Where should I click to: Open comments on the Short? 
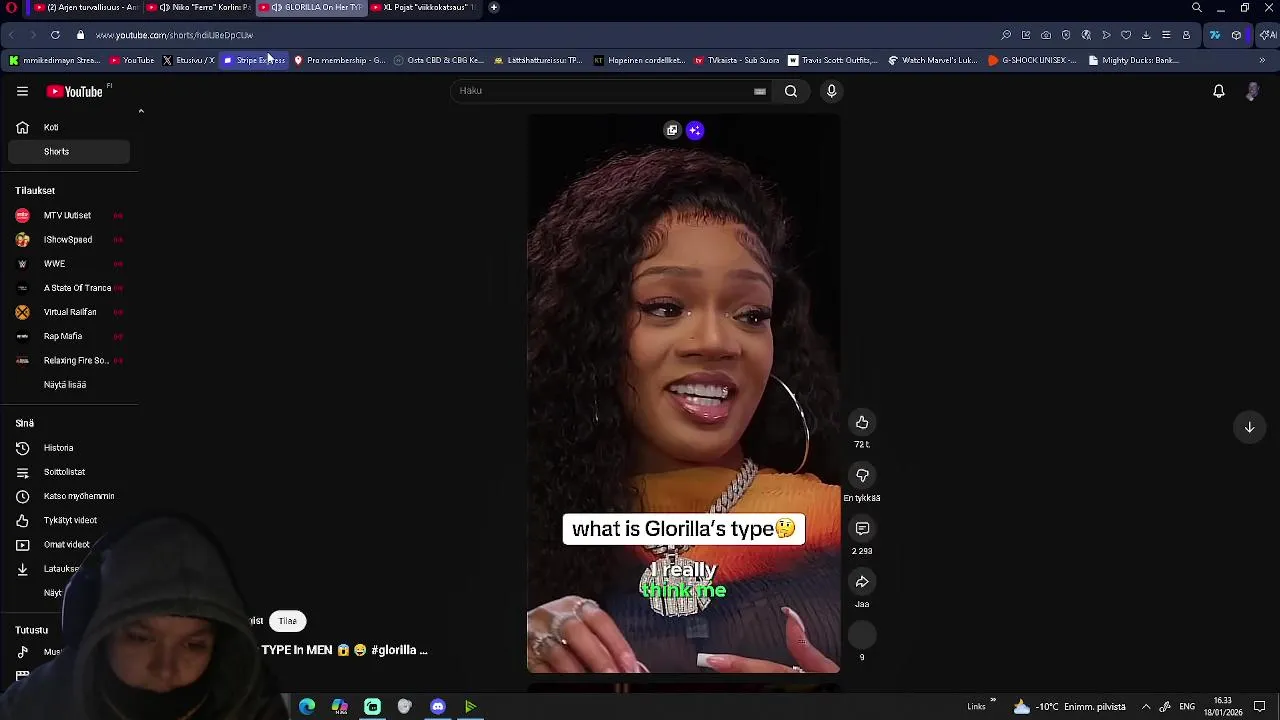click(x=862, y=528)
